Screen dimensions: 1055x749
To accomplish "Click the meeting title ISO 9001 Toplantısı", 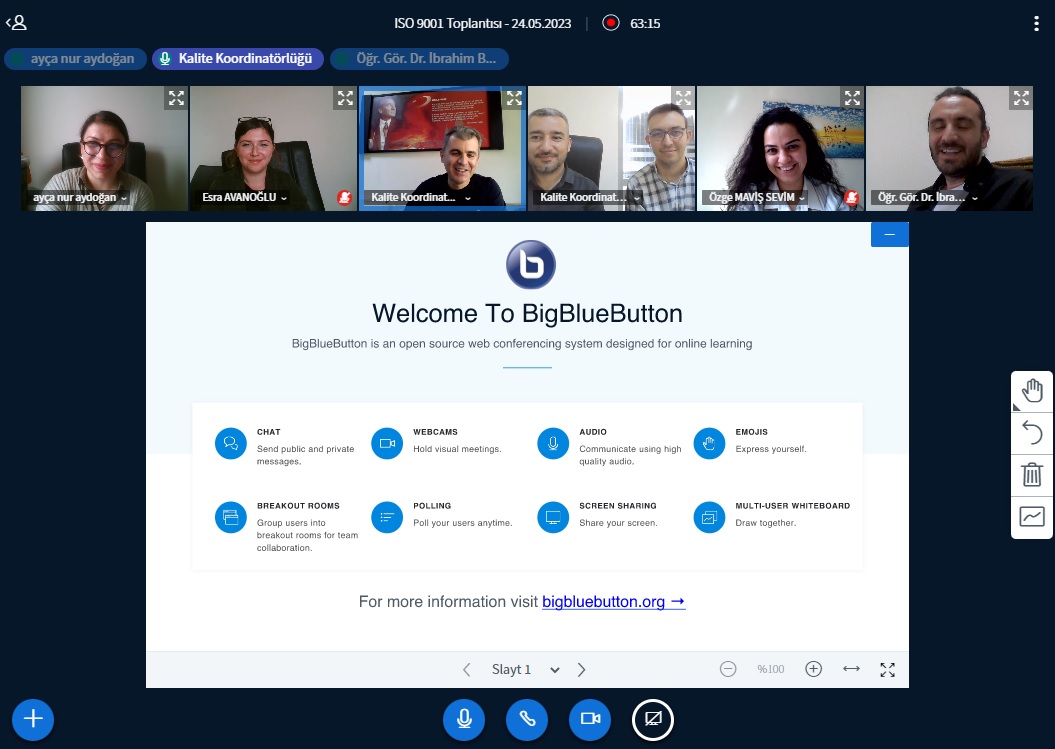I will [482, 24].
